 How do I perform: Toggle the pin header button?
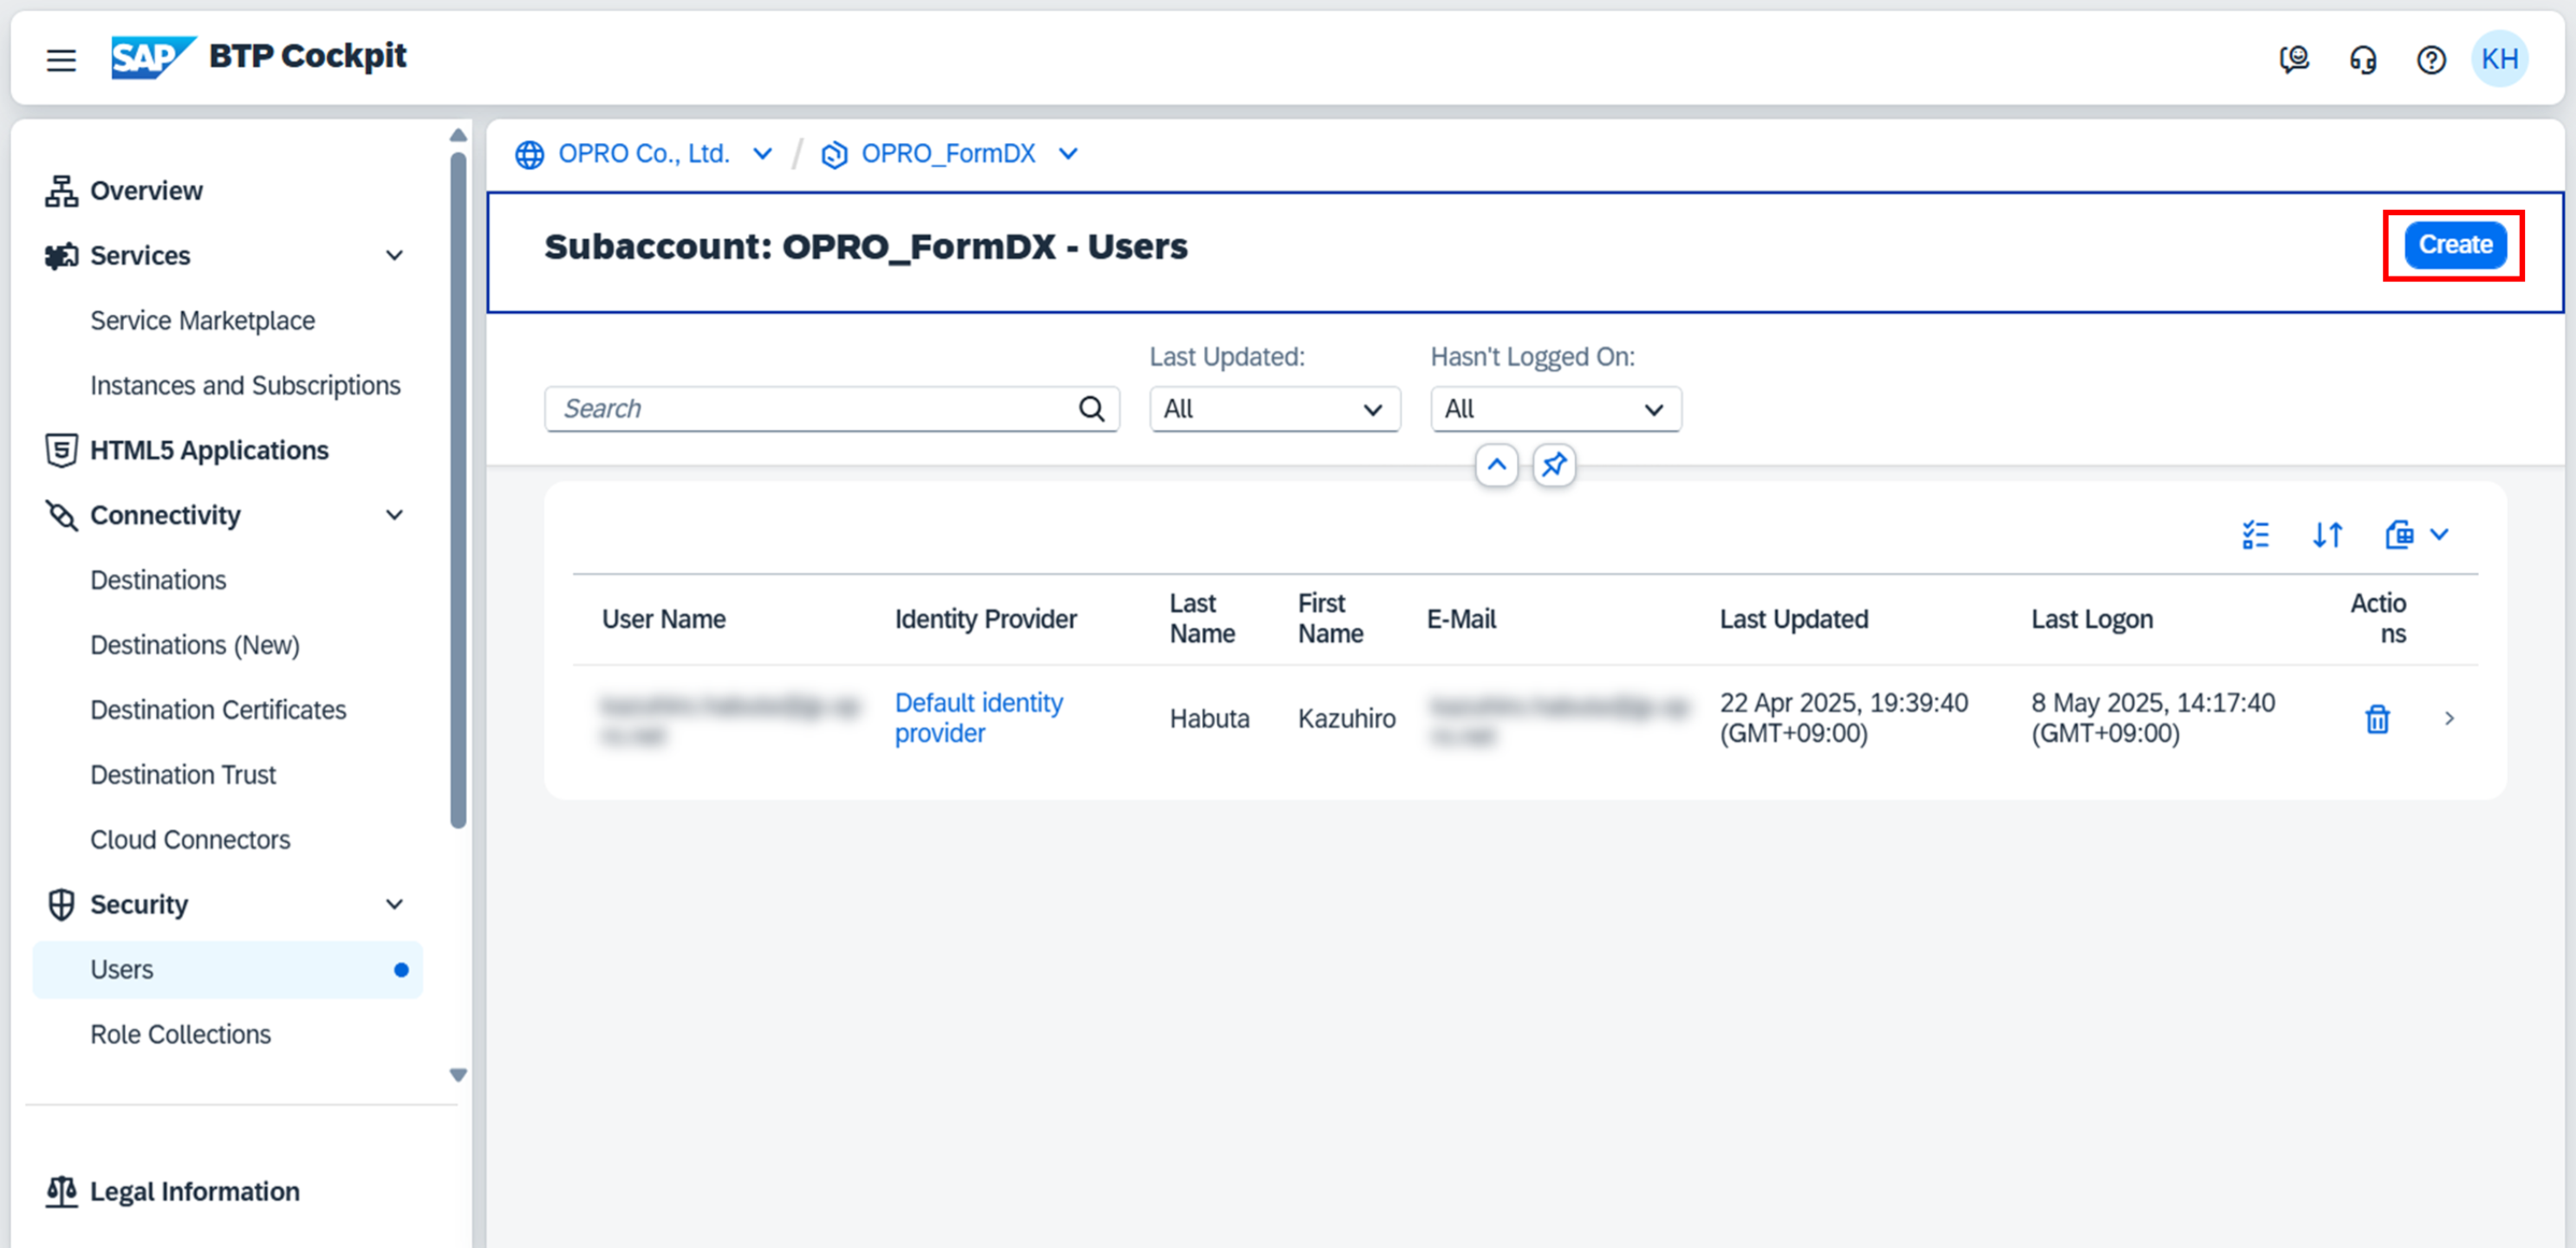click(x=1553, y=465)
